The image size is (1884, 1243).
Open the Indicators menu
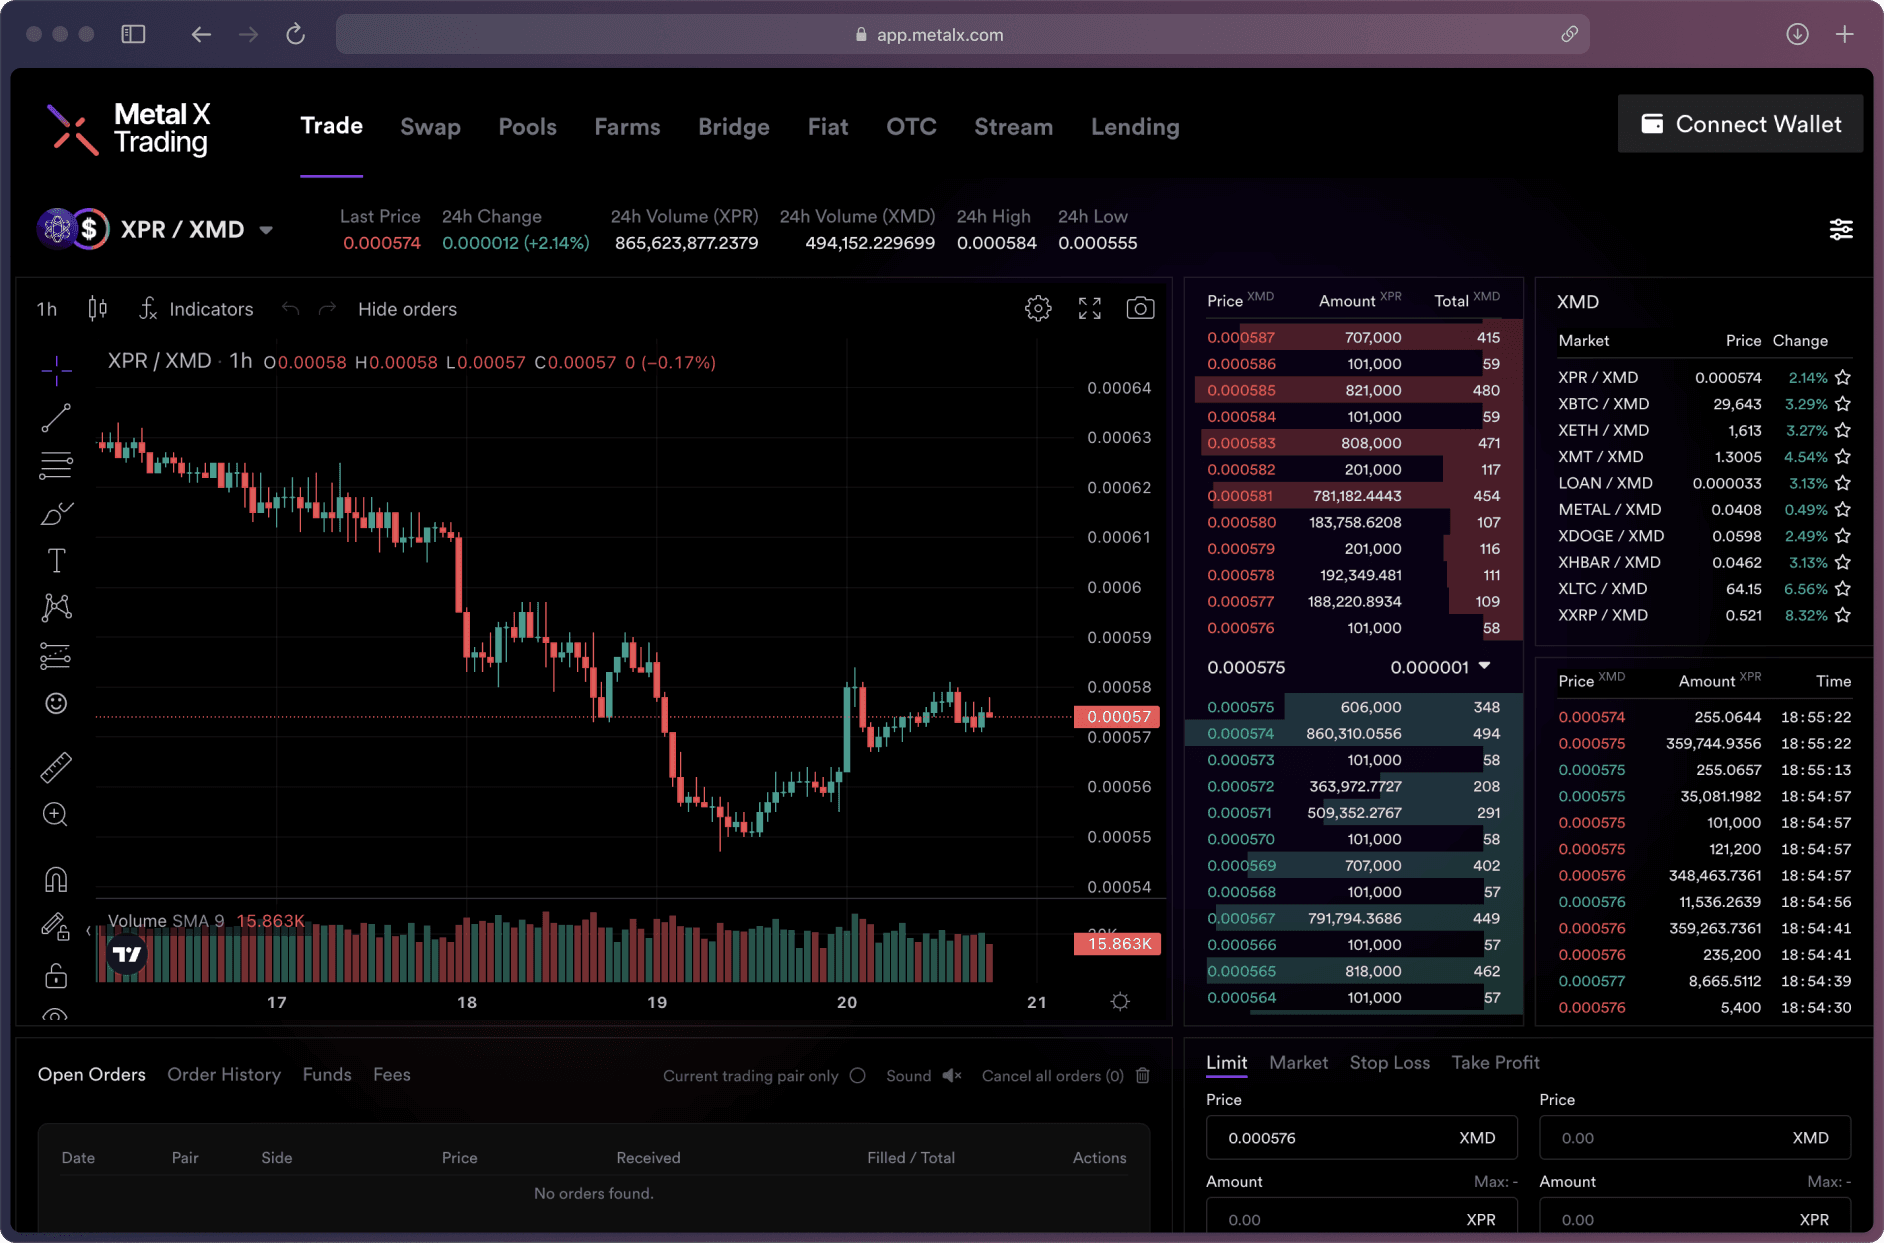coord(196,309)
